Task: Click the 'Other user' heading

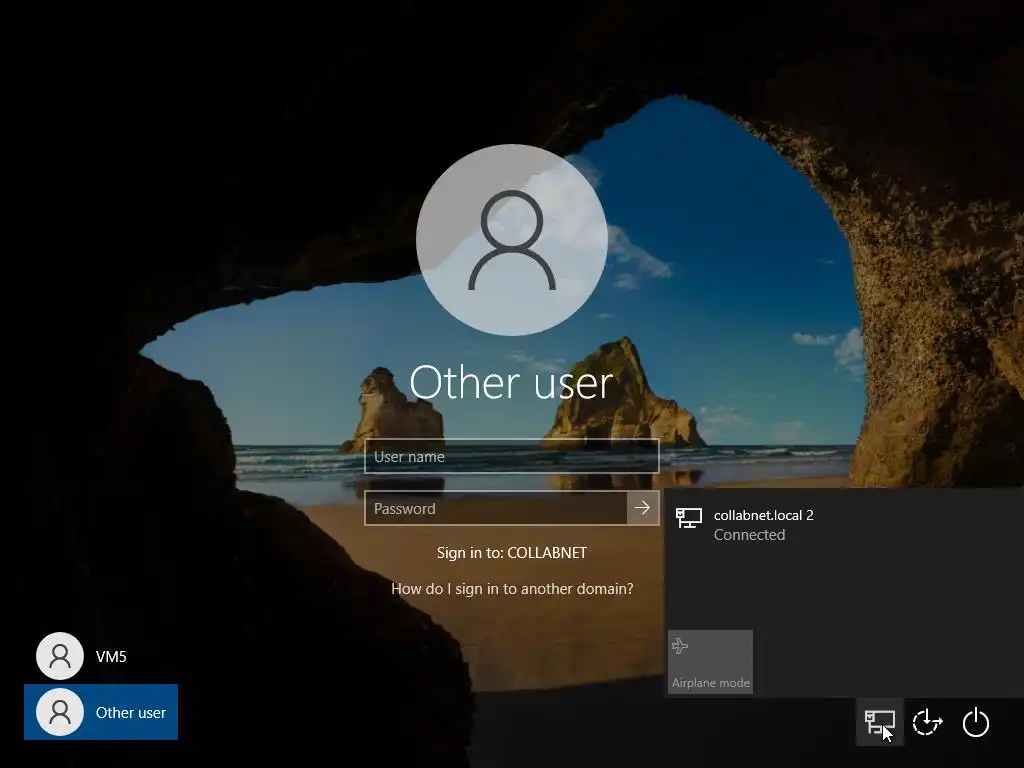Action: tap(511, 383)
